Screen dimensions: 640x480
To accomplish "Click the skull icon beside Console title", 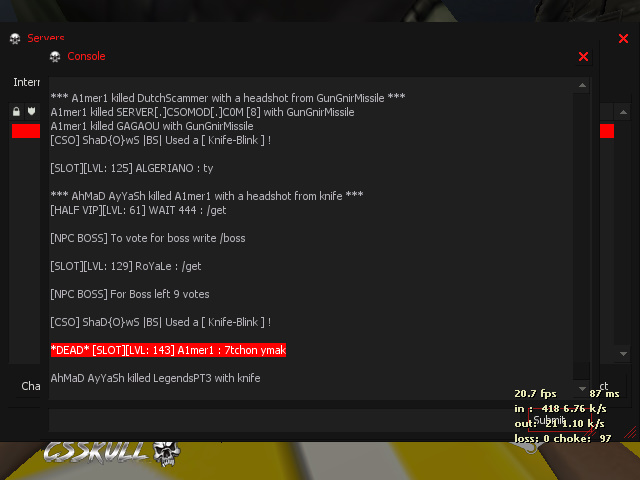I will pyautogui.click(x=55, y=56).
